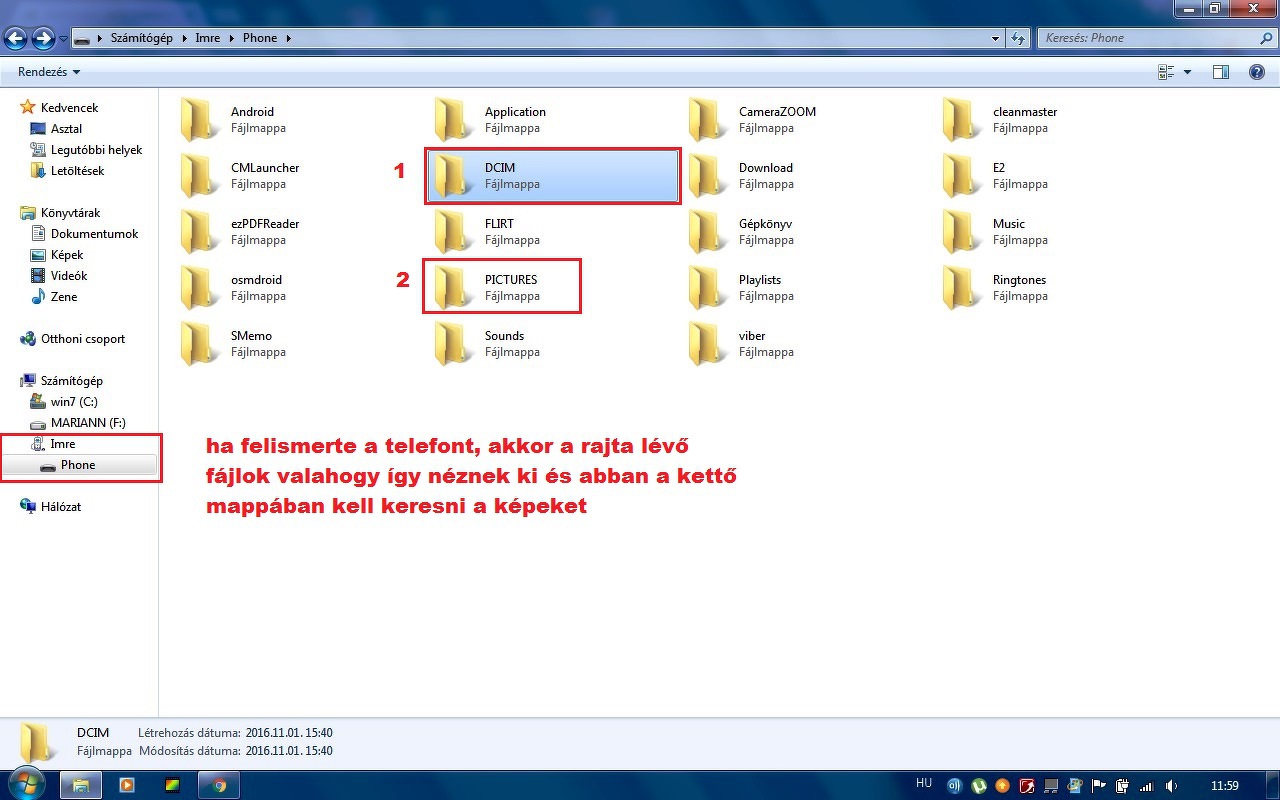Select the FLIRT folder
The image size is (1280, 800).
click(490, 232)
